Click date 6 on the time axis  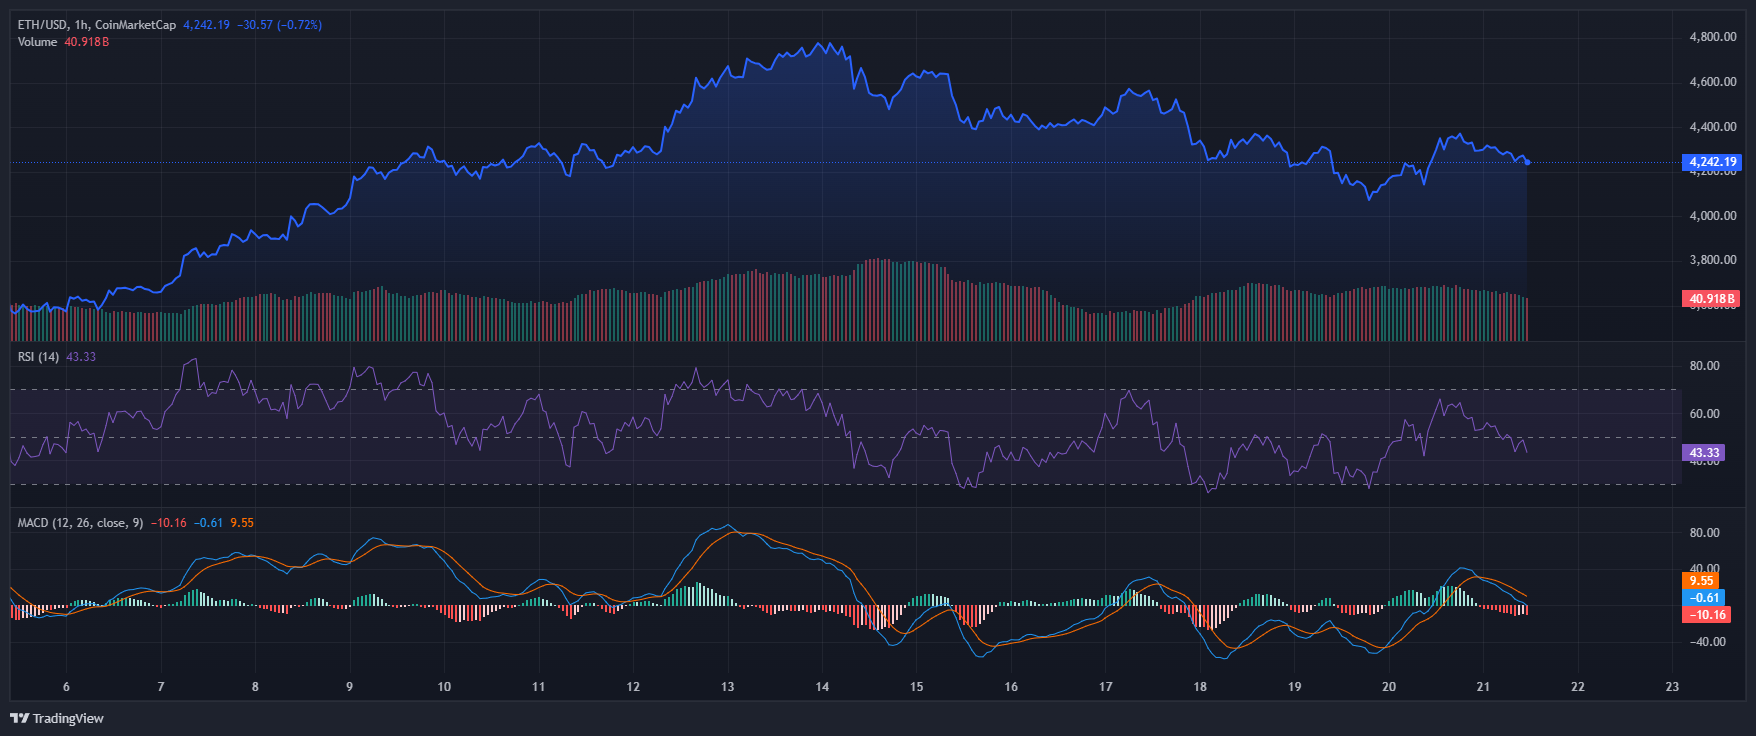[66, 687]
